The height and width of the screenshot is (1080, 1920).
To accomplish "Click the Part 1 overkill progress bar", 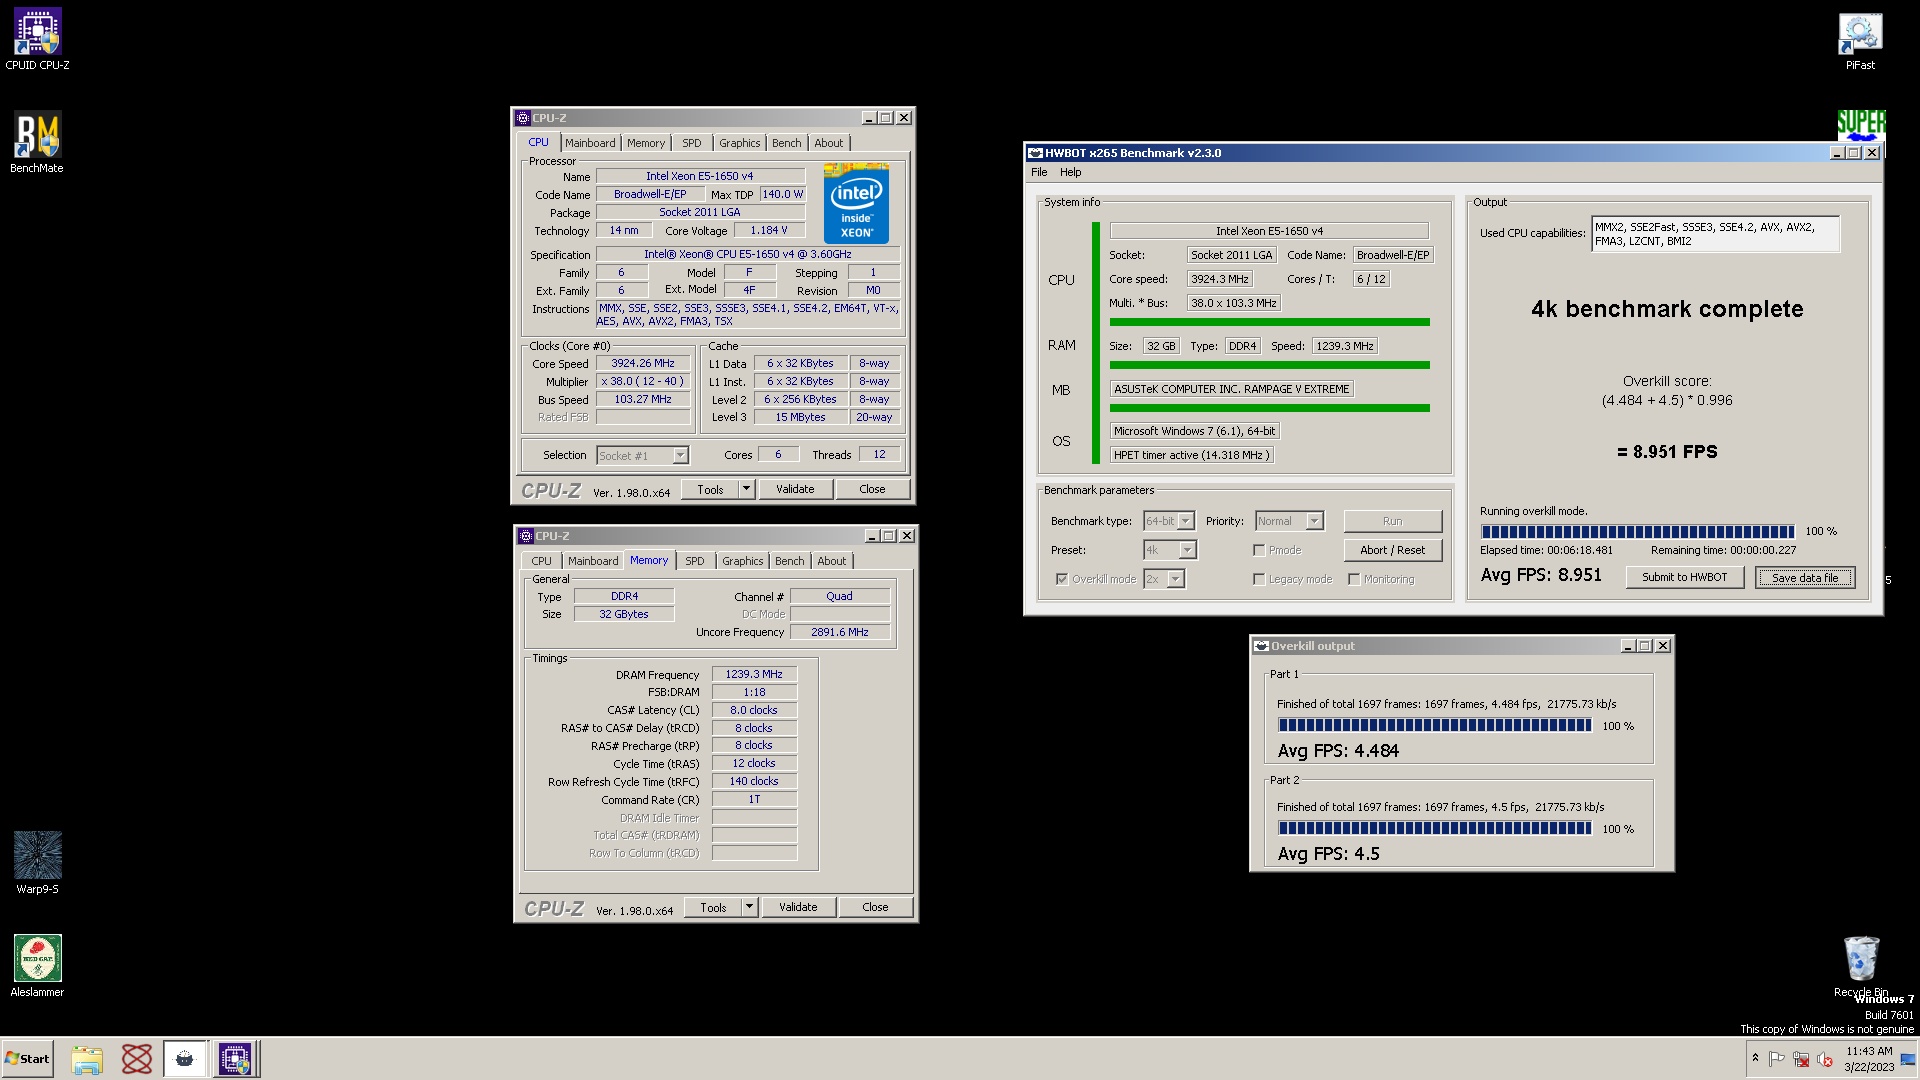I will (1435, 726).
